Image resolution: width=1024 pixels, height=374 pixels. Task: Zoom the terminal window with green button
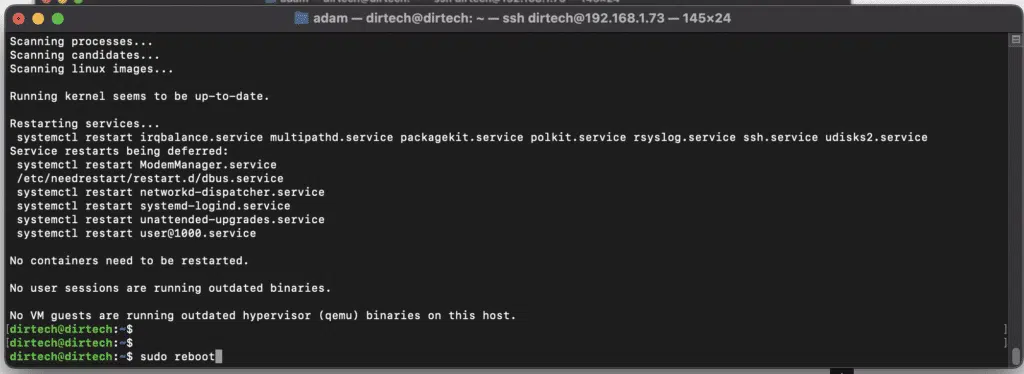(57, 19)
